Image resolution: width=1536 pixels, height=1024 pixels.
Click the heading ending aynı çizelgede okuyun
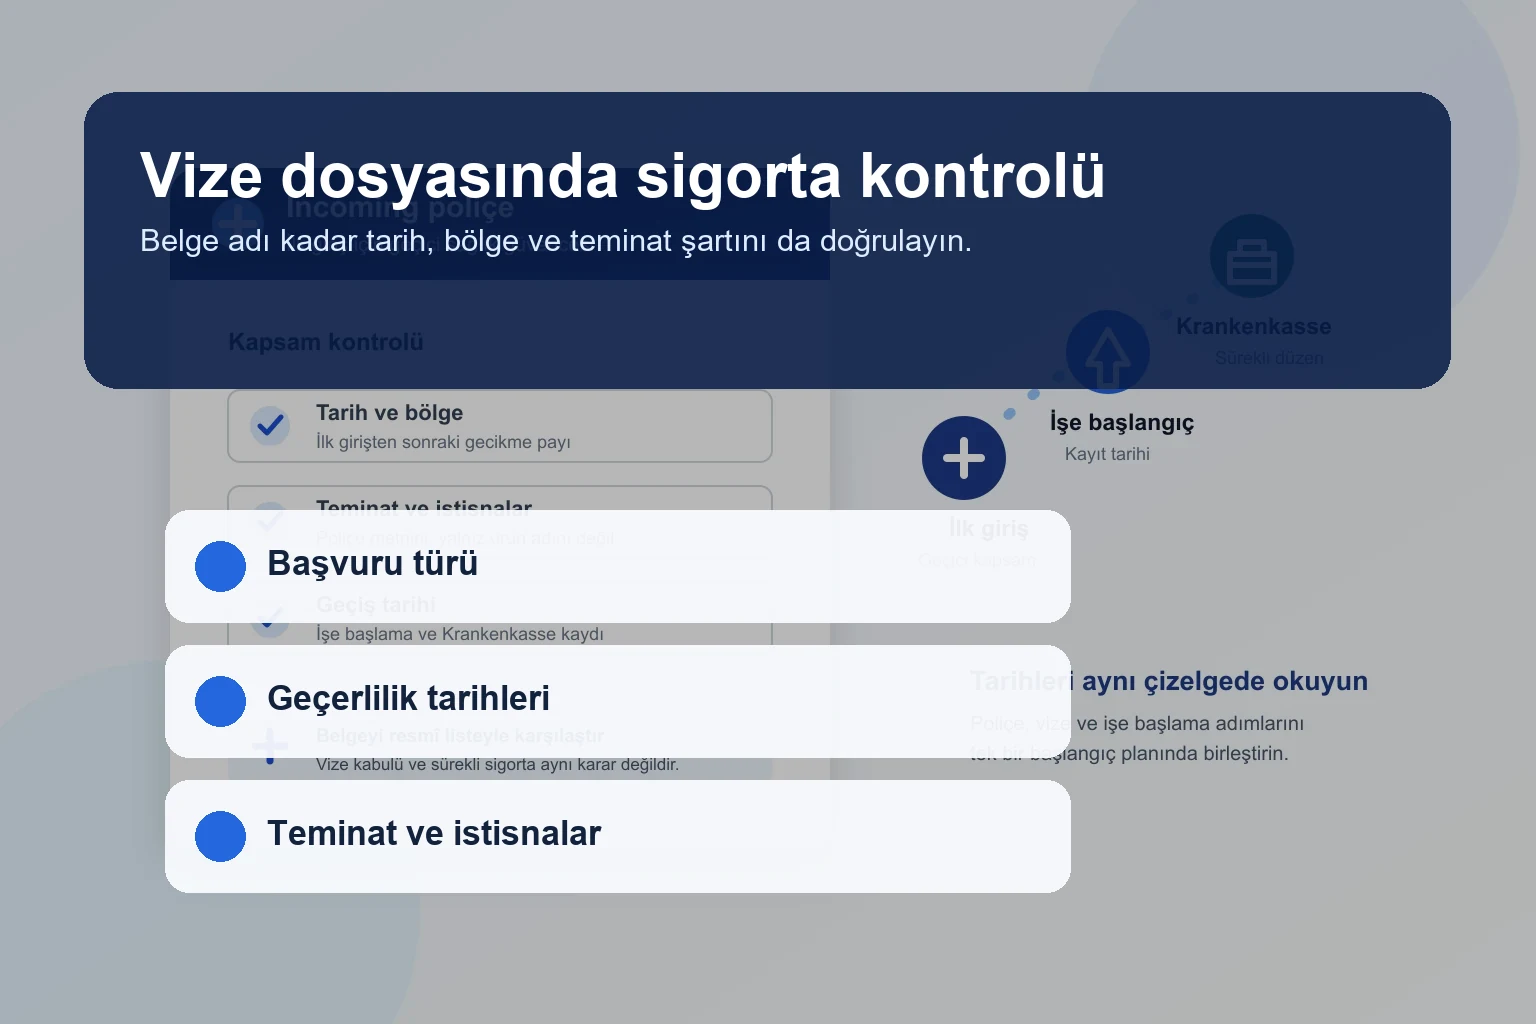(x=1169, y=681)
